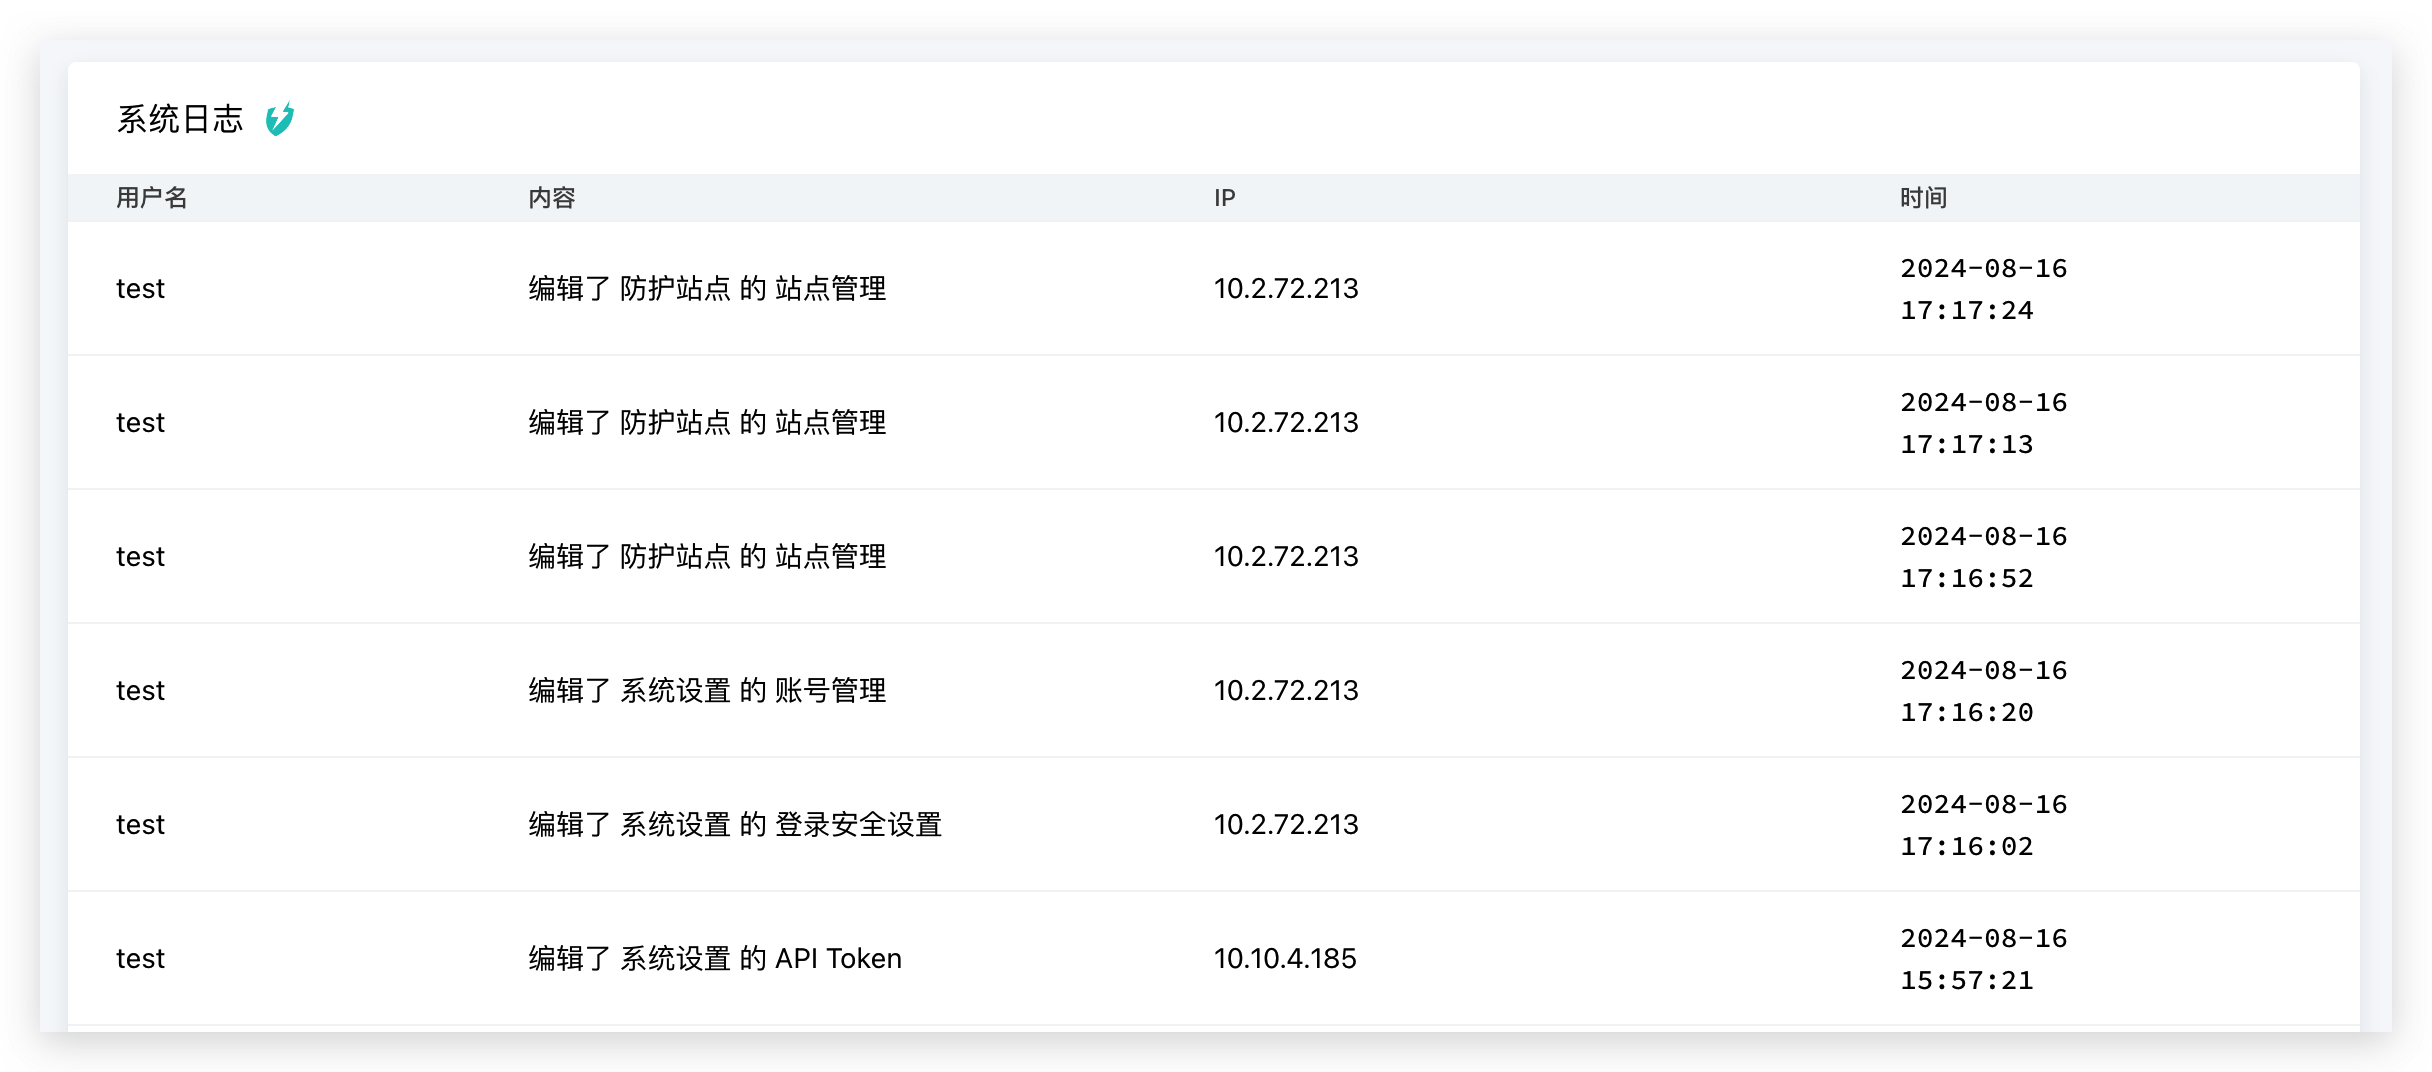Click timestamp 2024-08-16 17:16:02
This screenshot has width=2432, height=1072.
click(x=1984, y=825)
